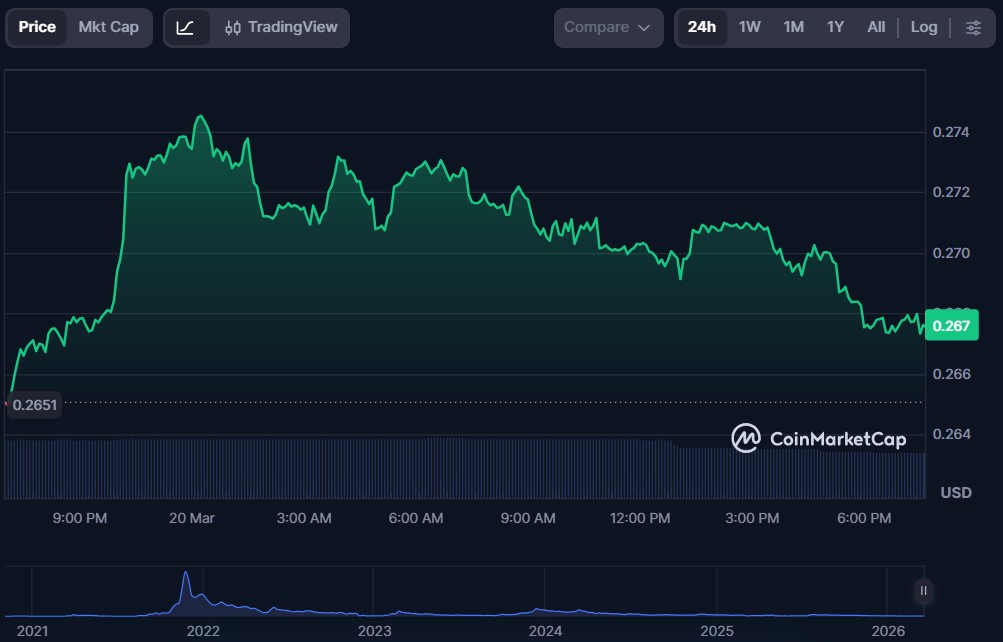
Task: Click the timeline navigator's right handle
Action: 923,591
